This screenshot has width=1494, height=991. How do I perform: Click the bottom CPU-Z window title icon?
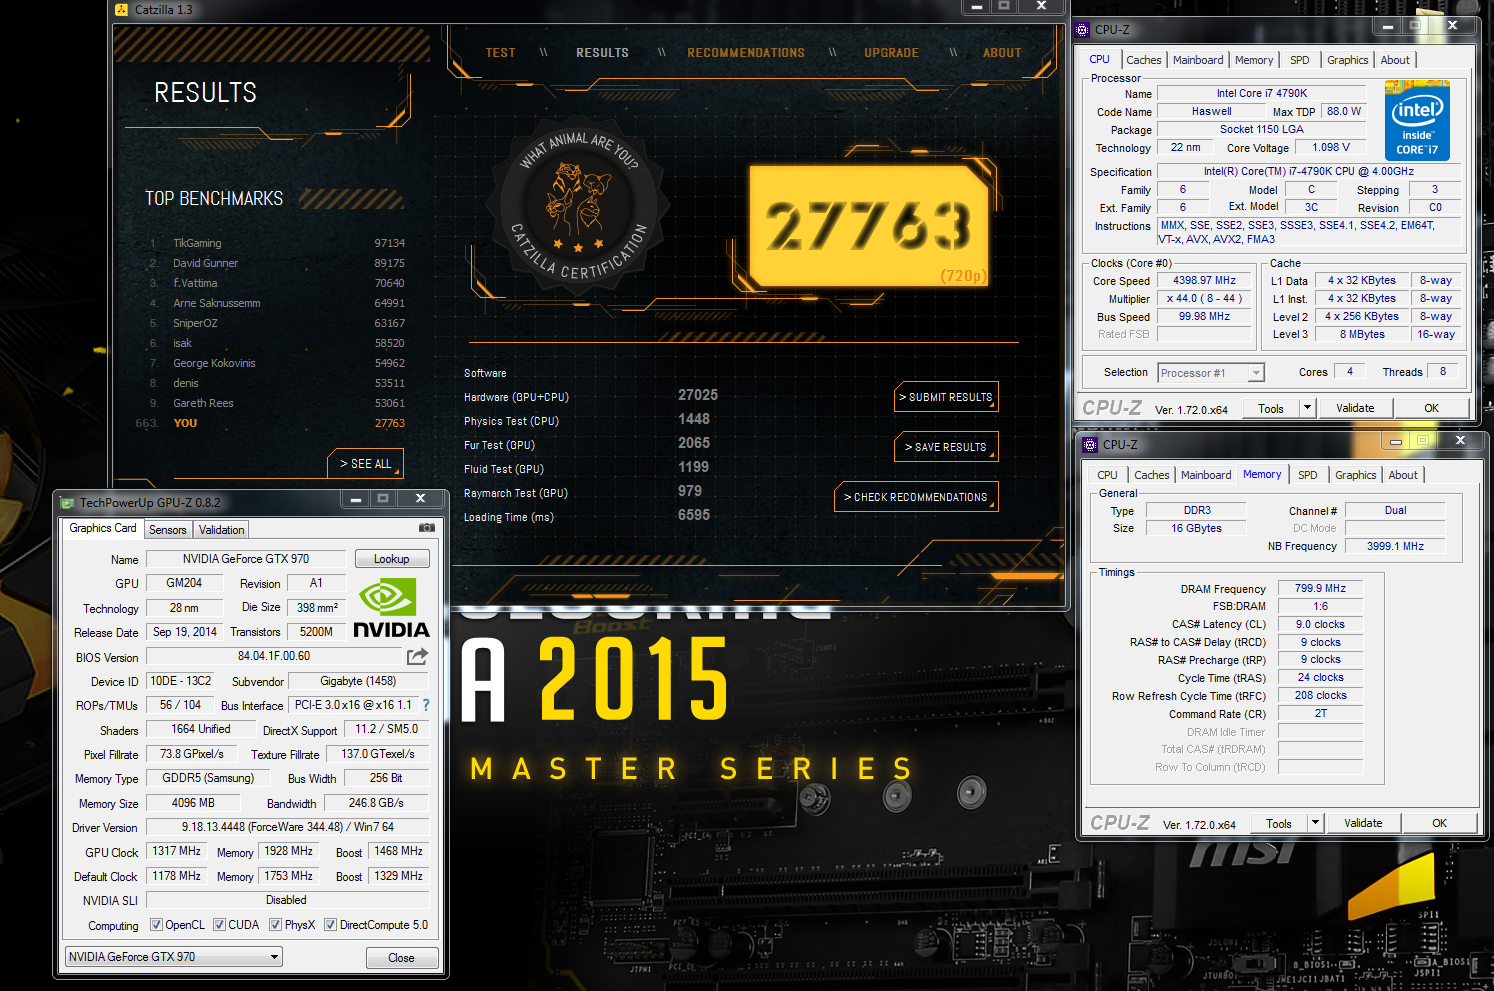[x=1089, y=445]
